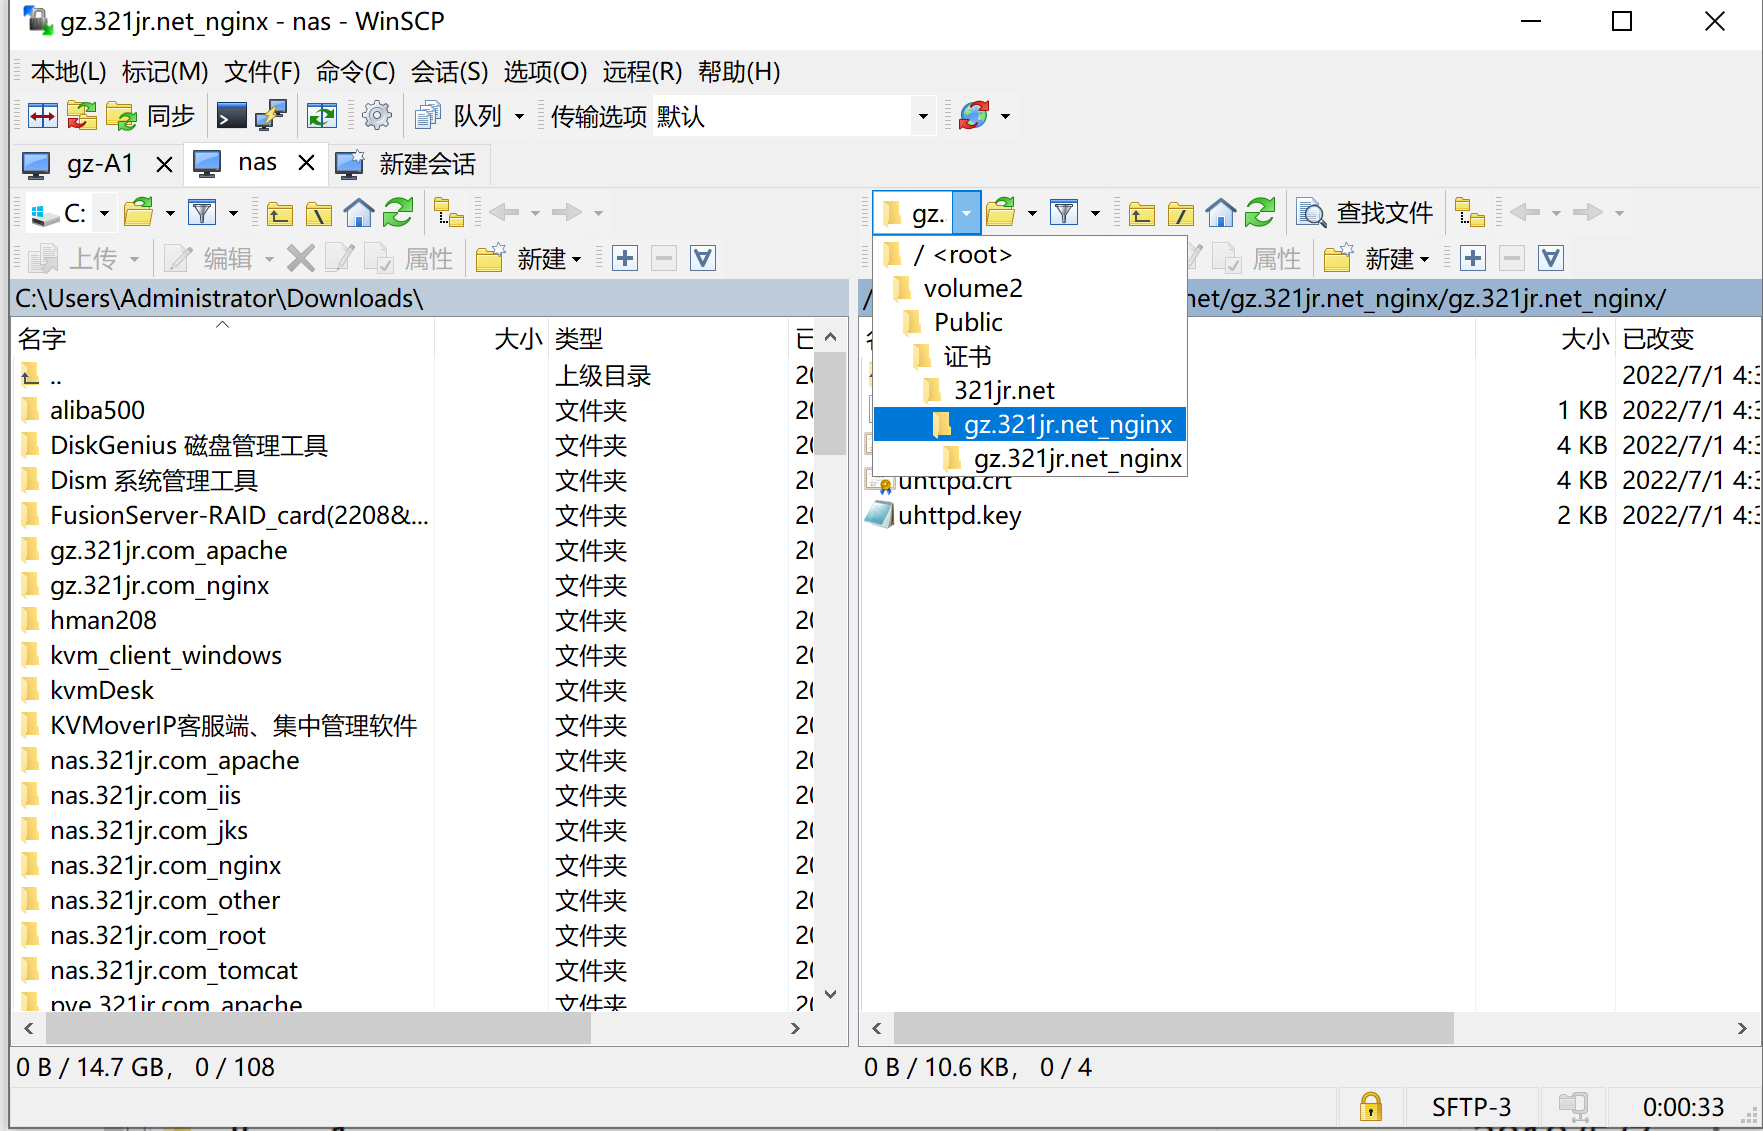Open the 新建会话 tab
The image size is (1763, 1131).
coord(408,164)
